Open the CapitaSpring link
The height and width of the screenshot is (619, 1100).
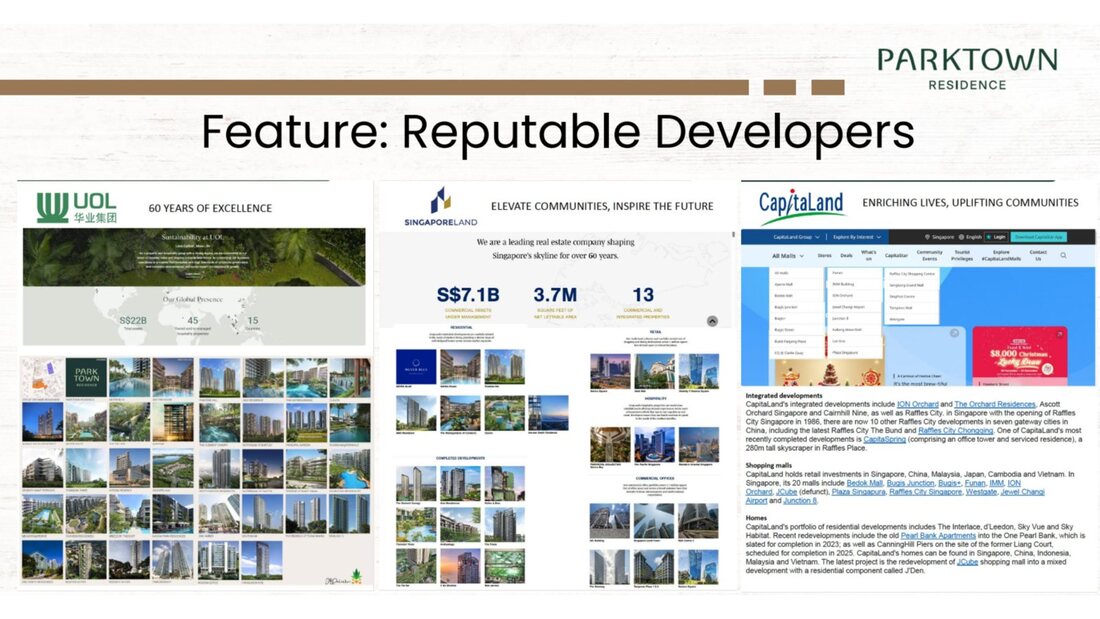885,439
